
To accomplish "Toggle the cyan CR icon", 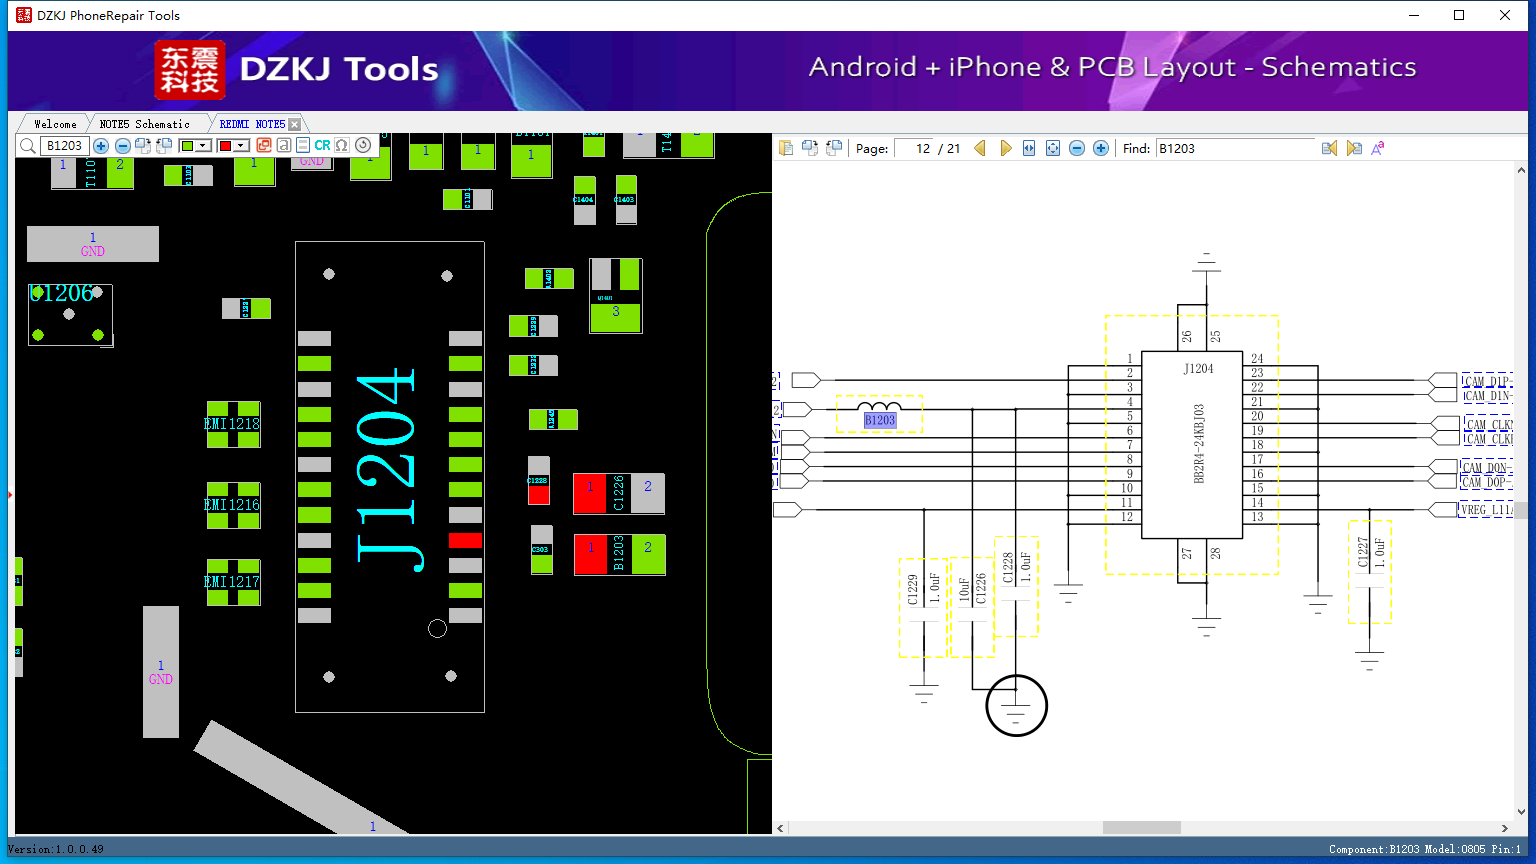I will [x=322, y=146].
